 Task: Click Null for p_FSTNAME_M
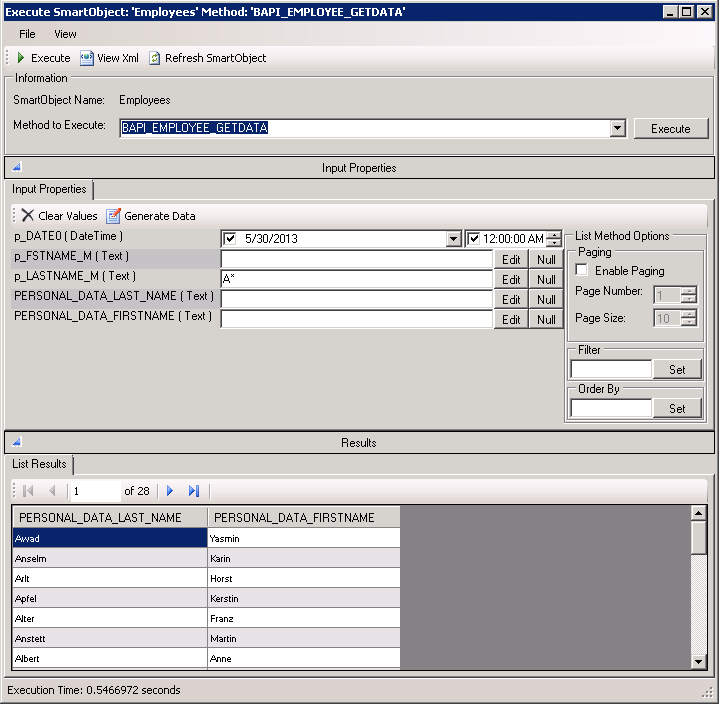546,259
